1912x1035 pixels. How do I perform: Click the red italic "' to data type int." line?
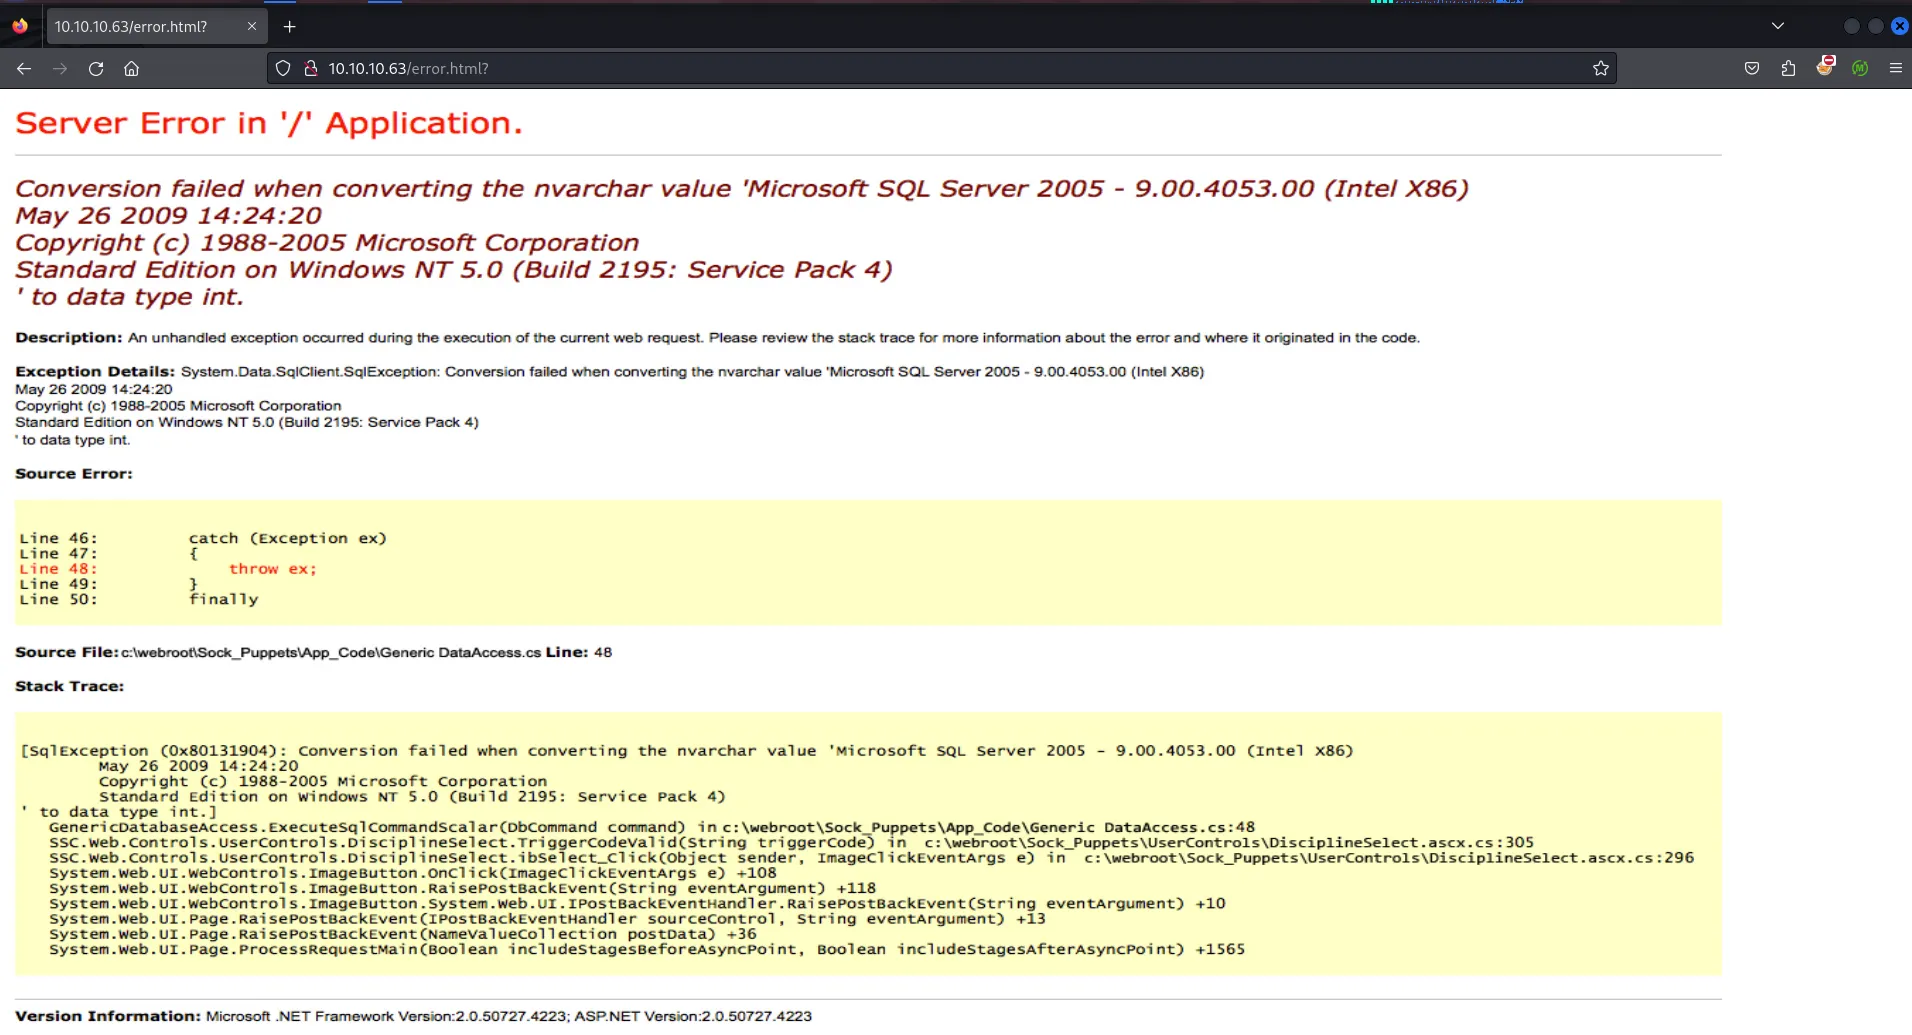(129, 296)
